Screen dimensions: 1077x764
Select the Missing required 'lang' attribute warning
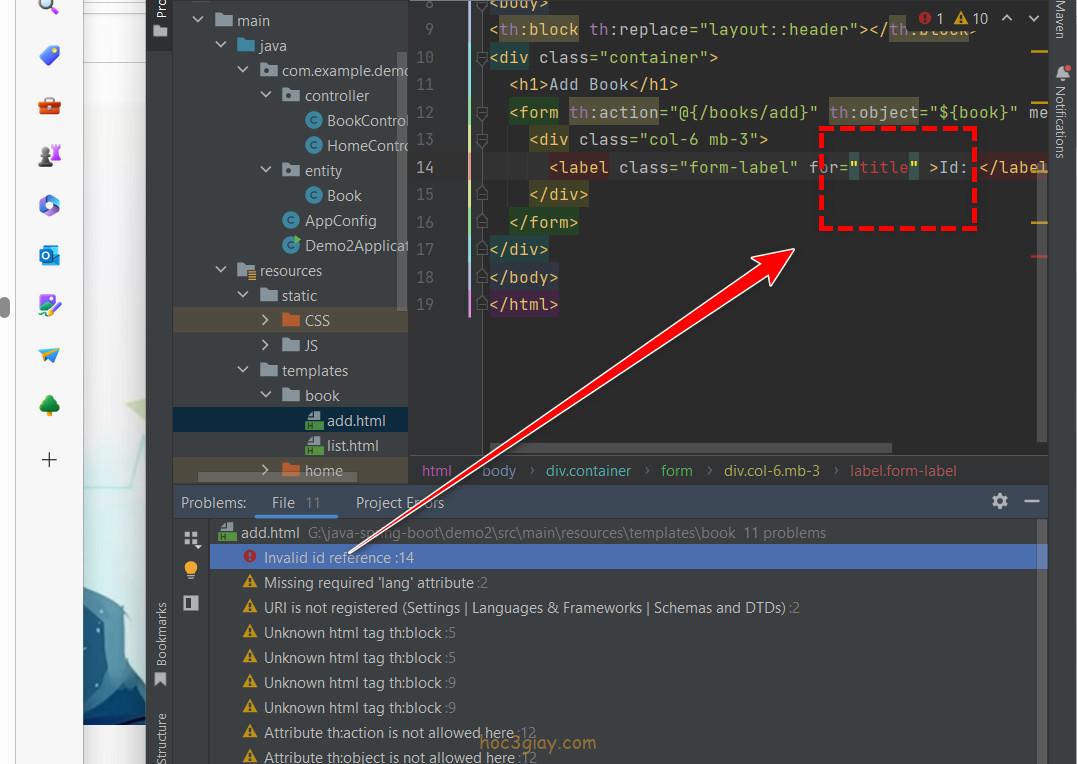pos(368,583)
